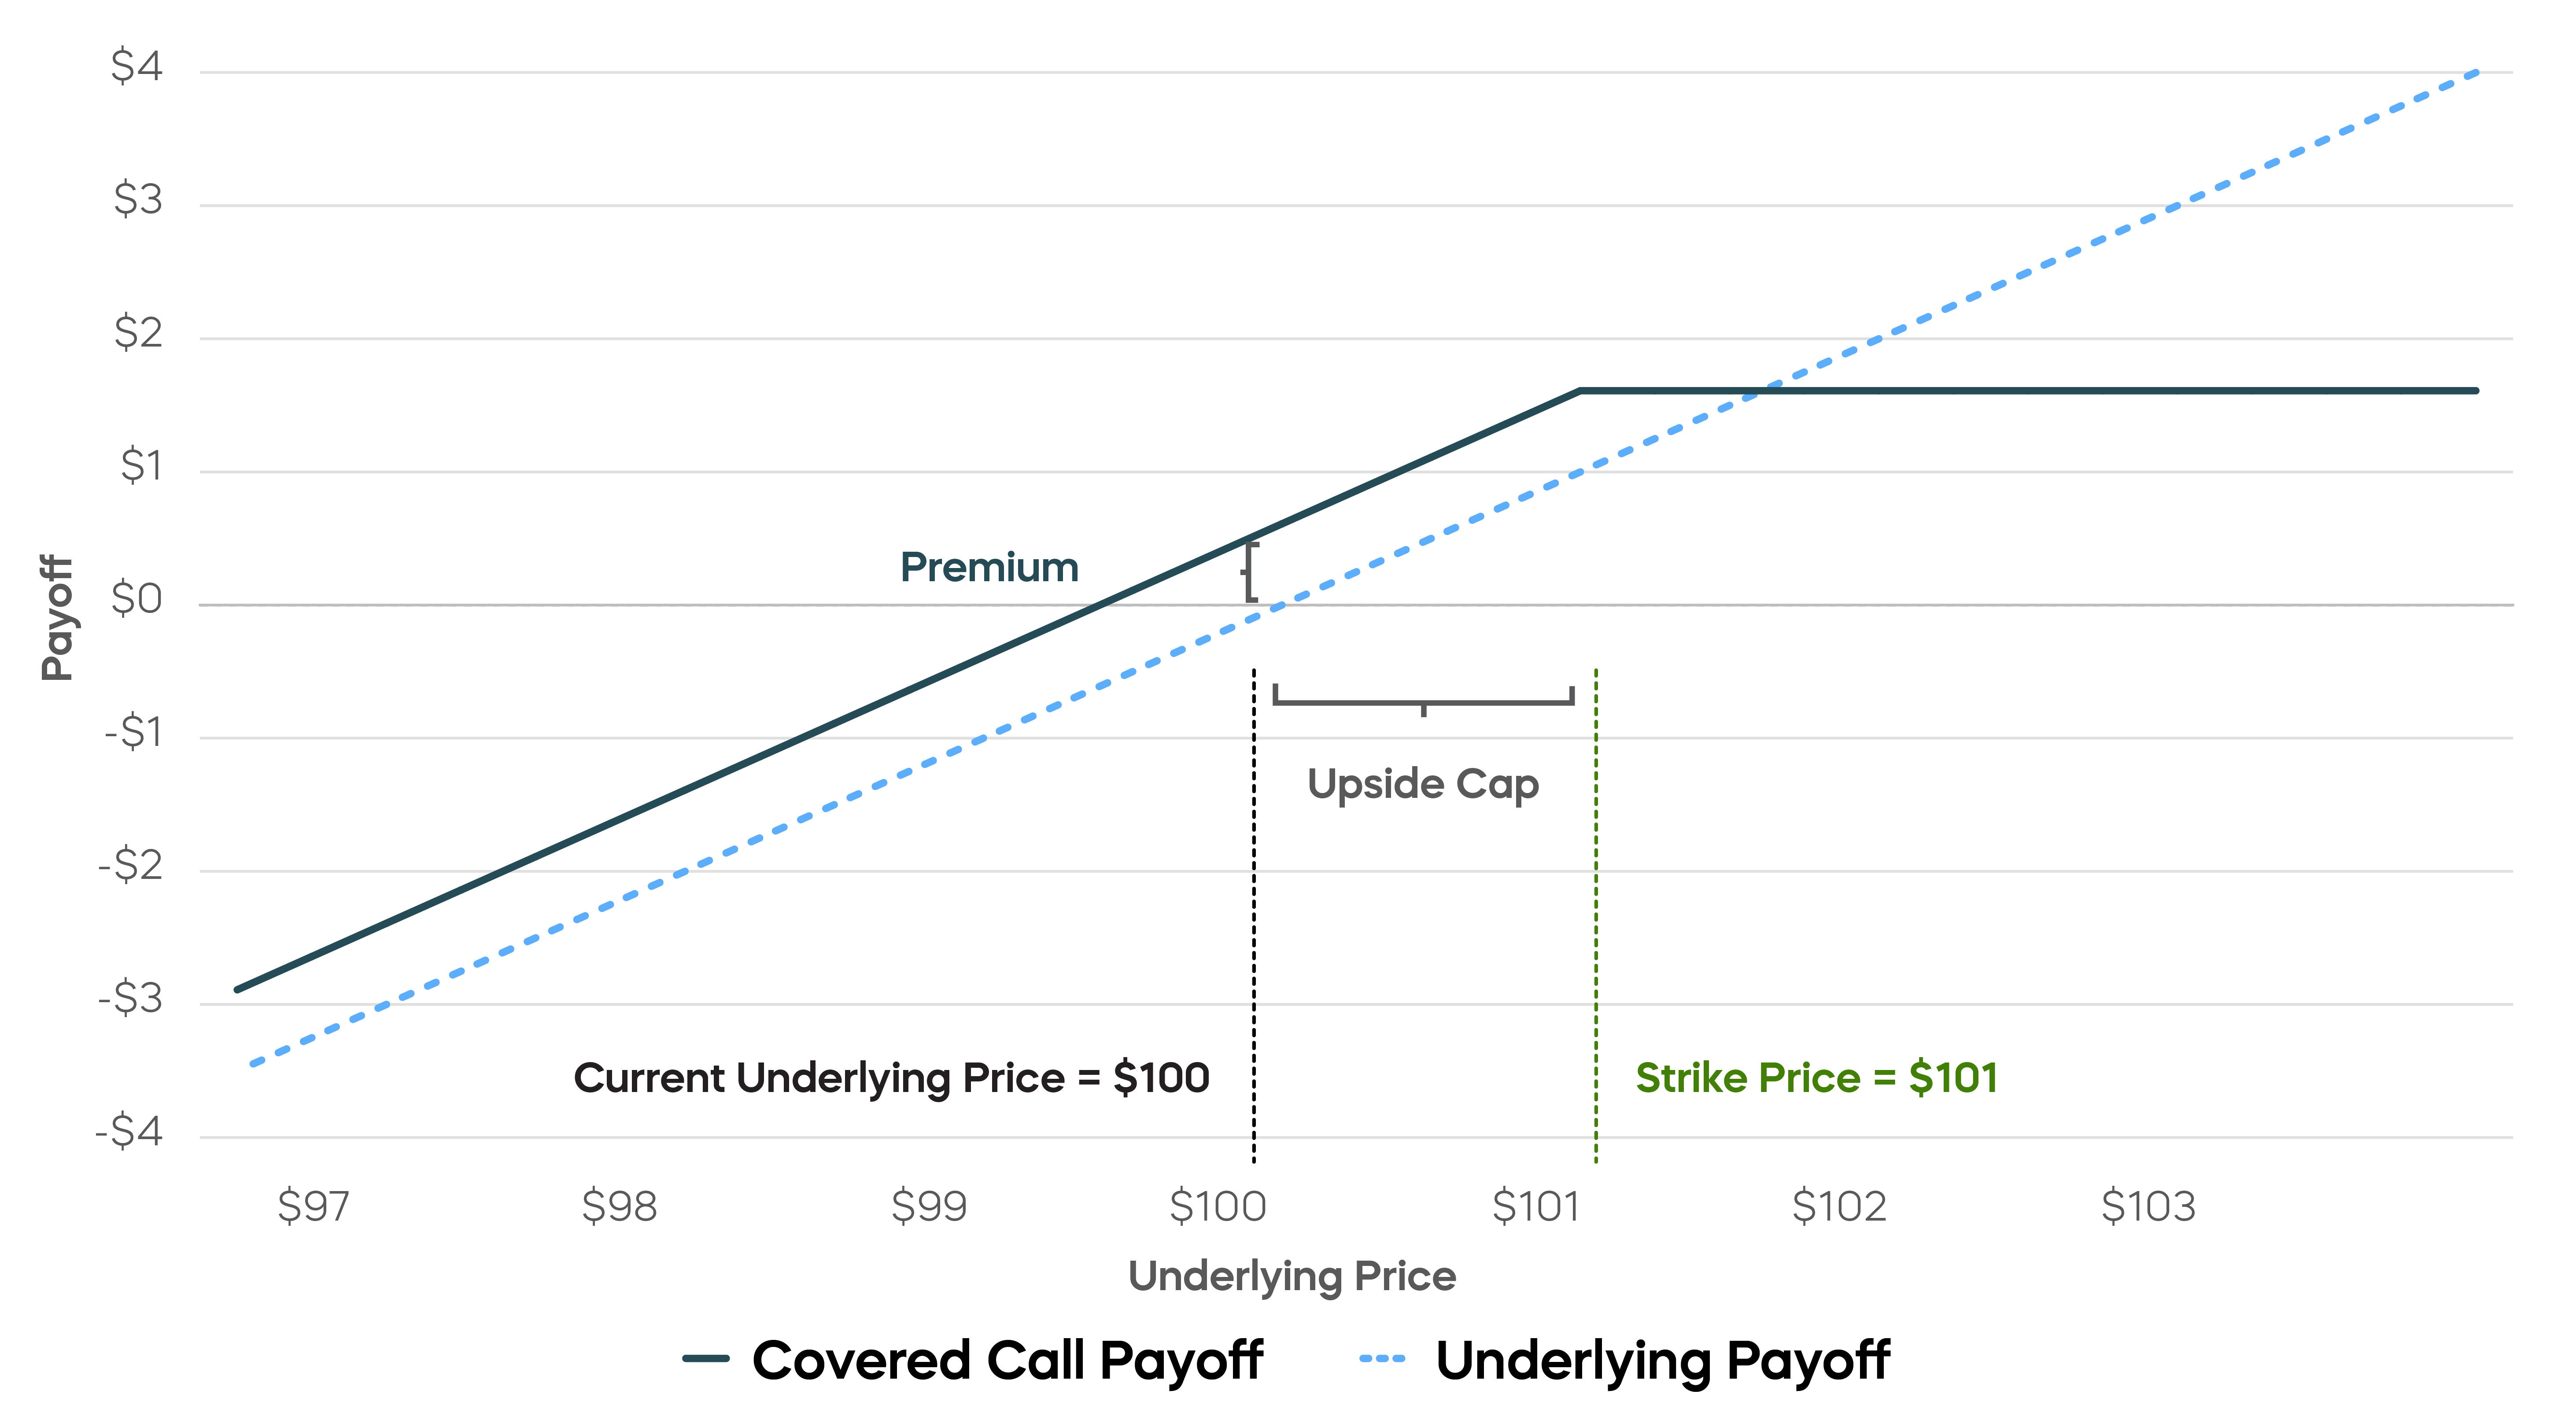
Task: Select the Current Underlying Price = $100 label
Action: [x=891, y=1077]
